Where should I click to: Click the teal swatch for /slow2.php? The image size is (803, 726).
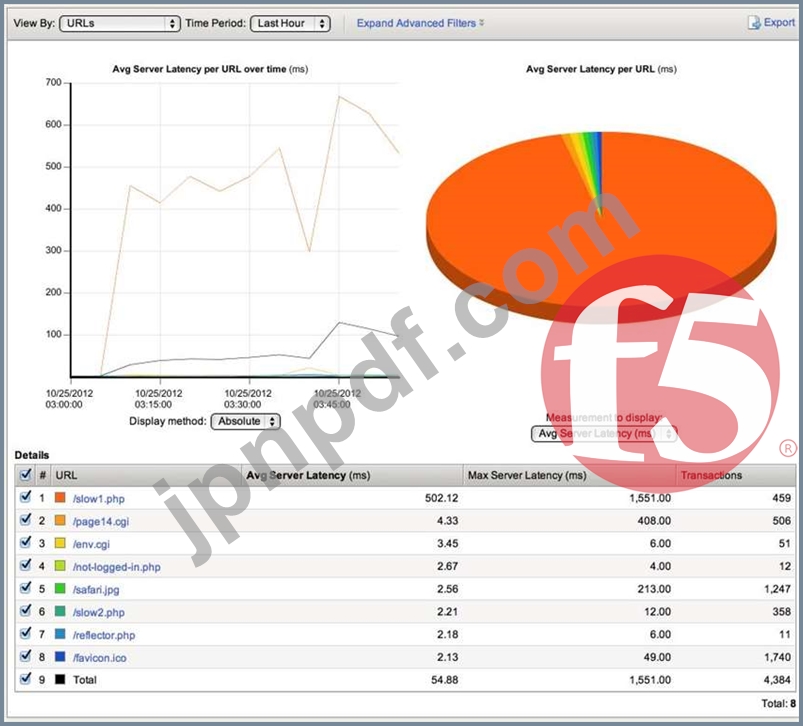60,611
